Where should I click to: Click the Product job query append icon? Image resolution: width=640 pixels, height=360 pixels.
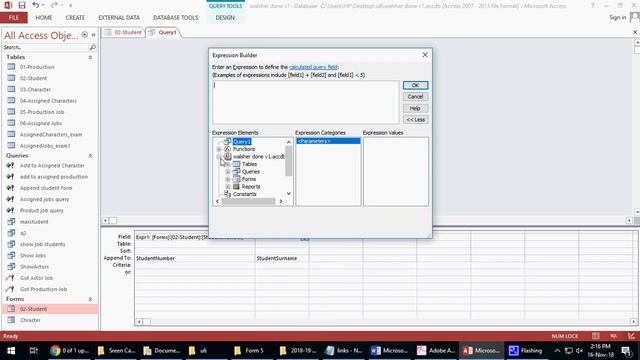pyautogui.click(x=11, y=211)
